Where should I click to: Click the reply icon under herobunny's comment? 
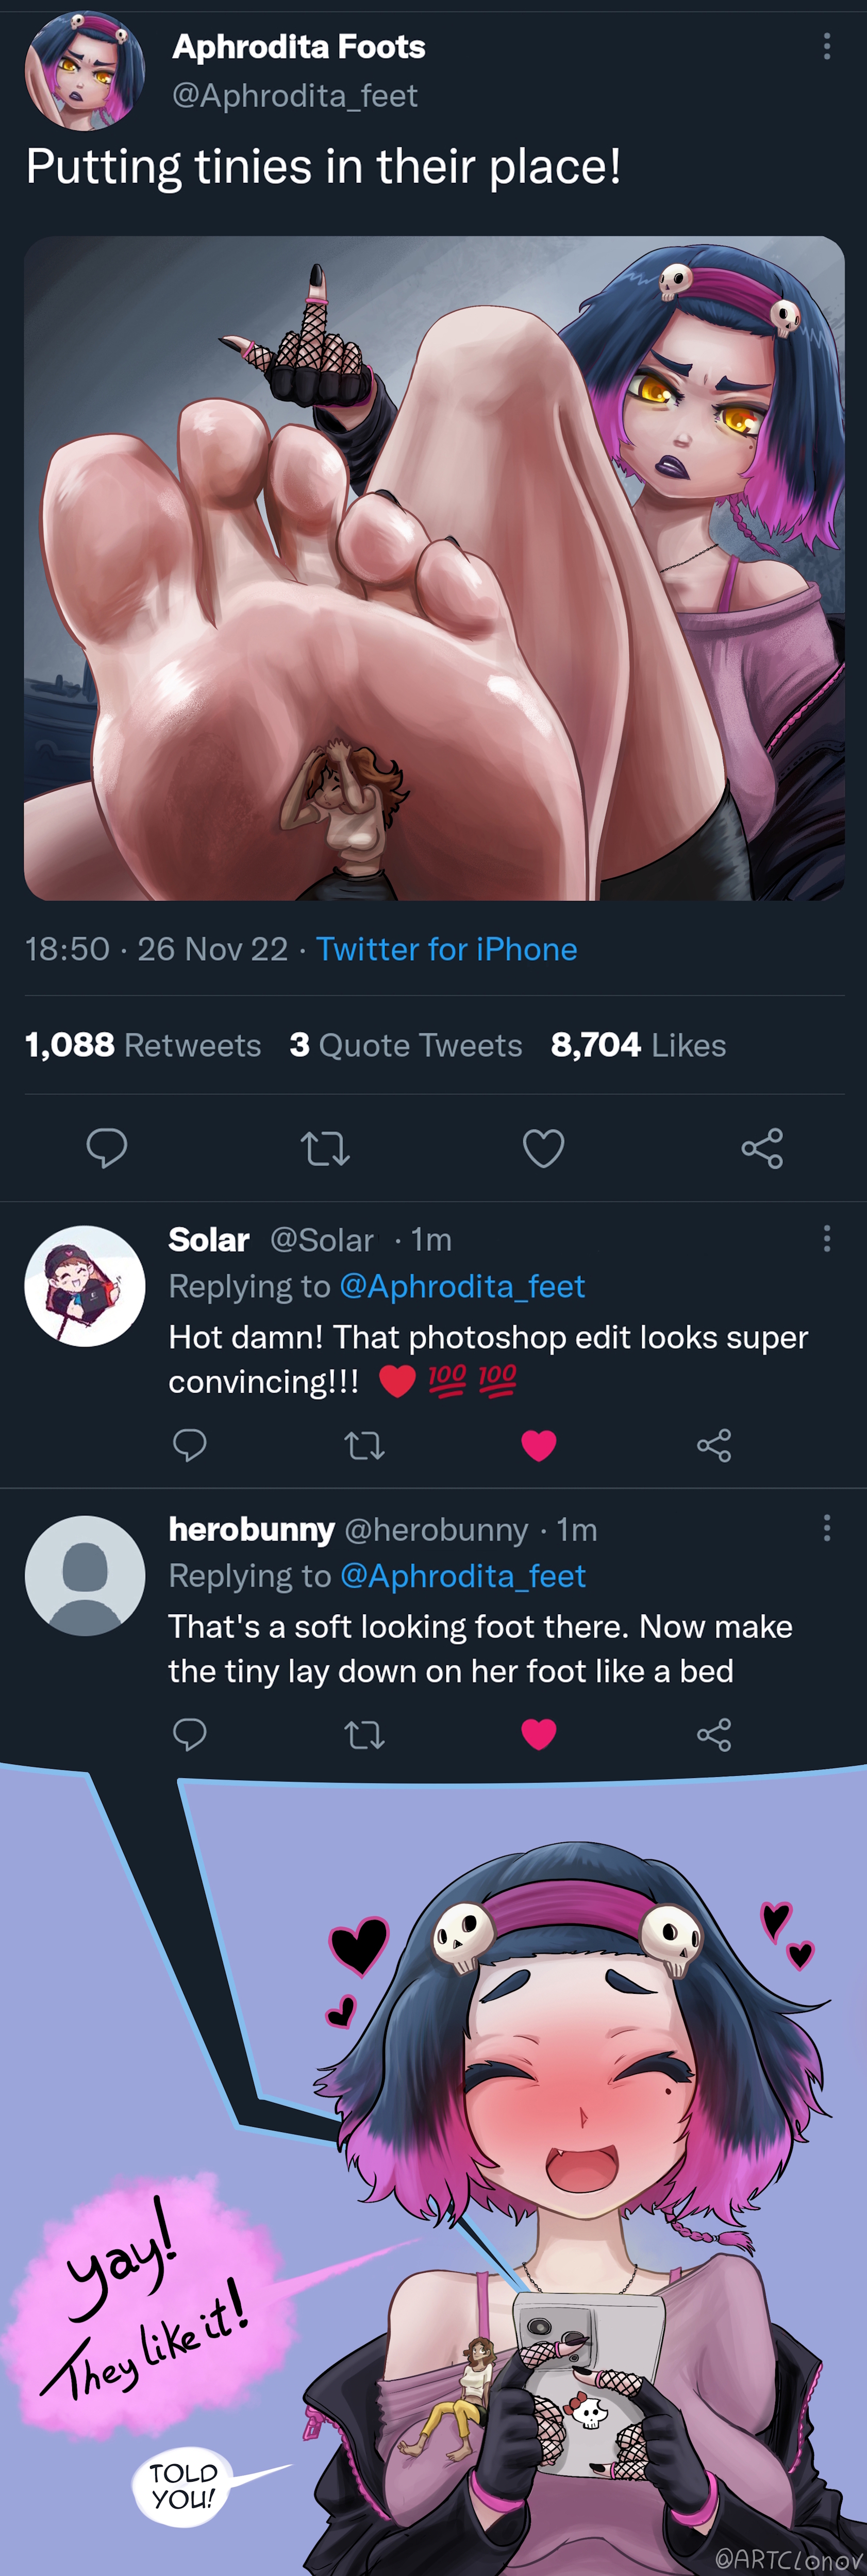click(190, 1734)
